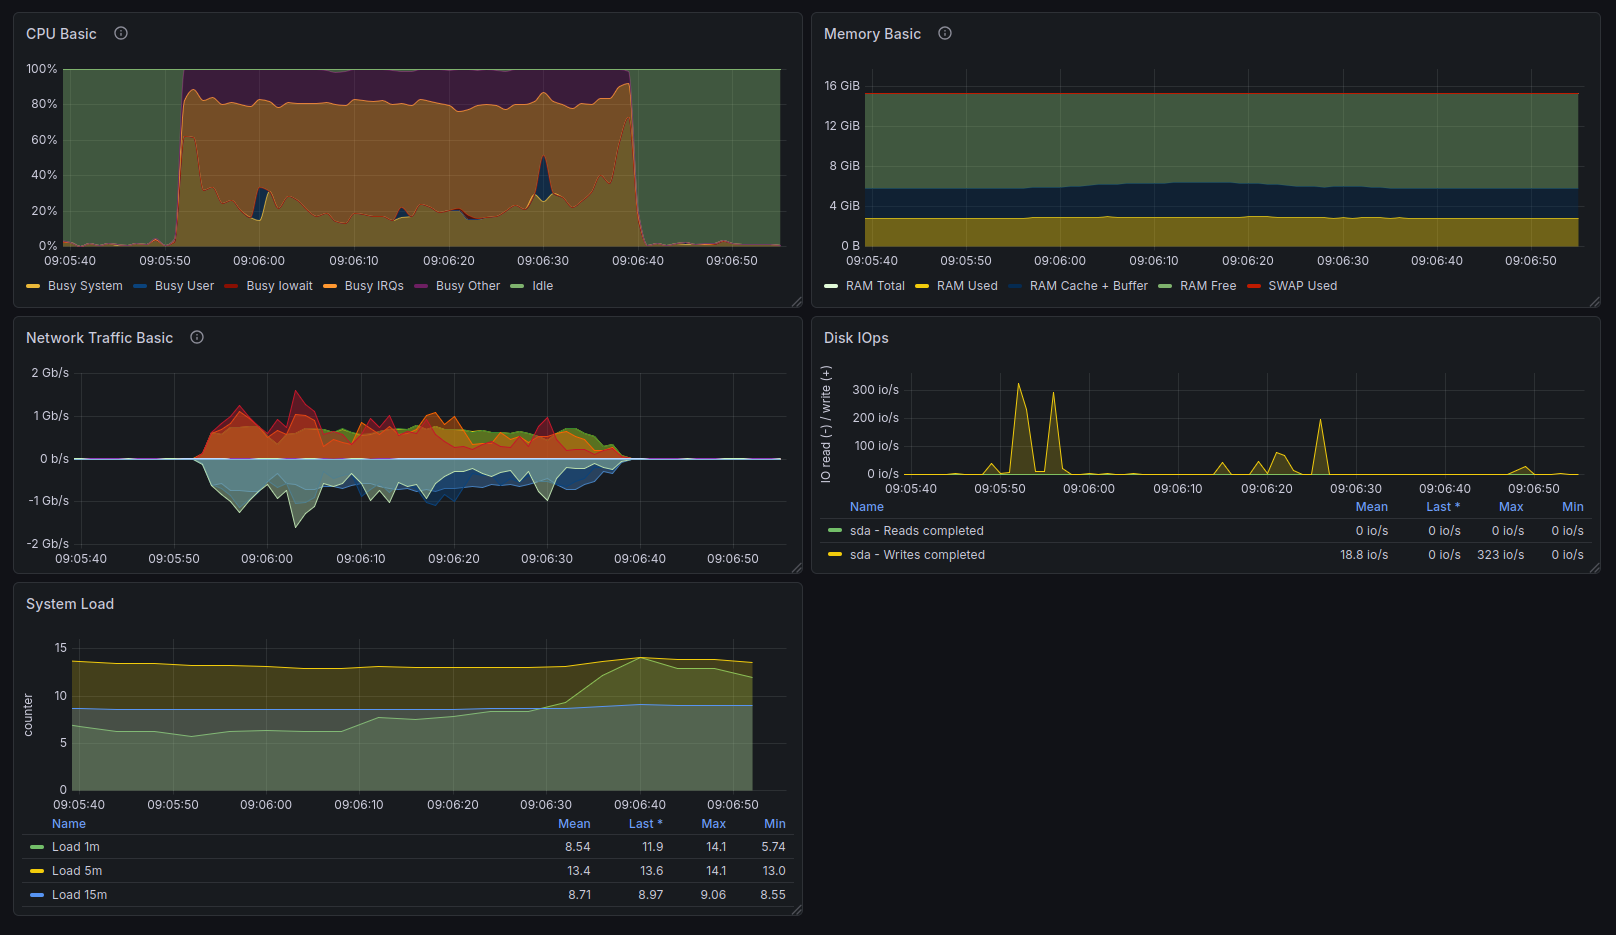Grab the Memory Basic panel corner handle
This screenshot has width=1616, height=935.
pos(1595,302)
